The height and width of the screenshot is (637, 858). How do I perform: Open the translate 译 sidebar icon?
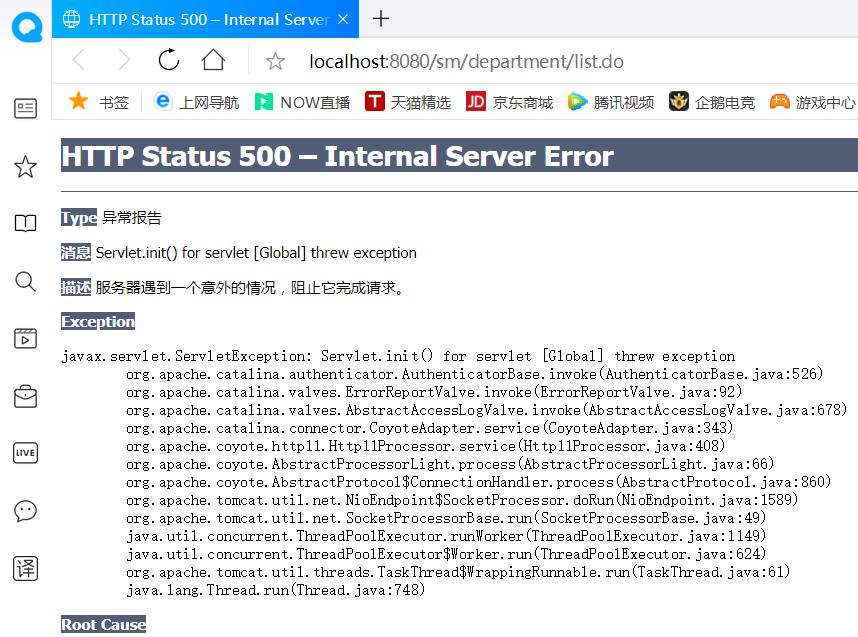click(25, 568)
